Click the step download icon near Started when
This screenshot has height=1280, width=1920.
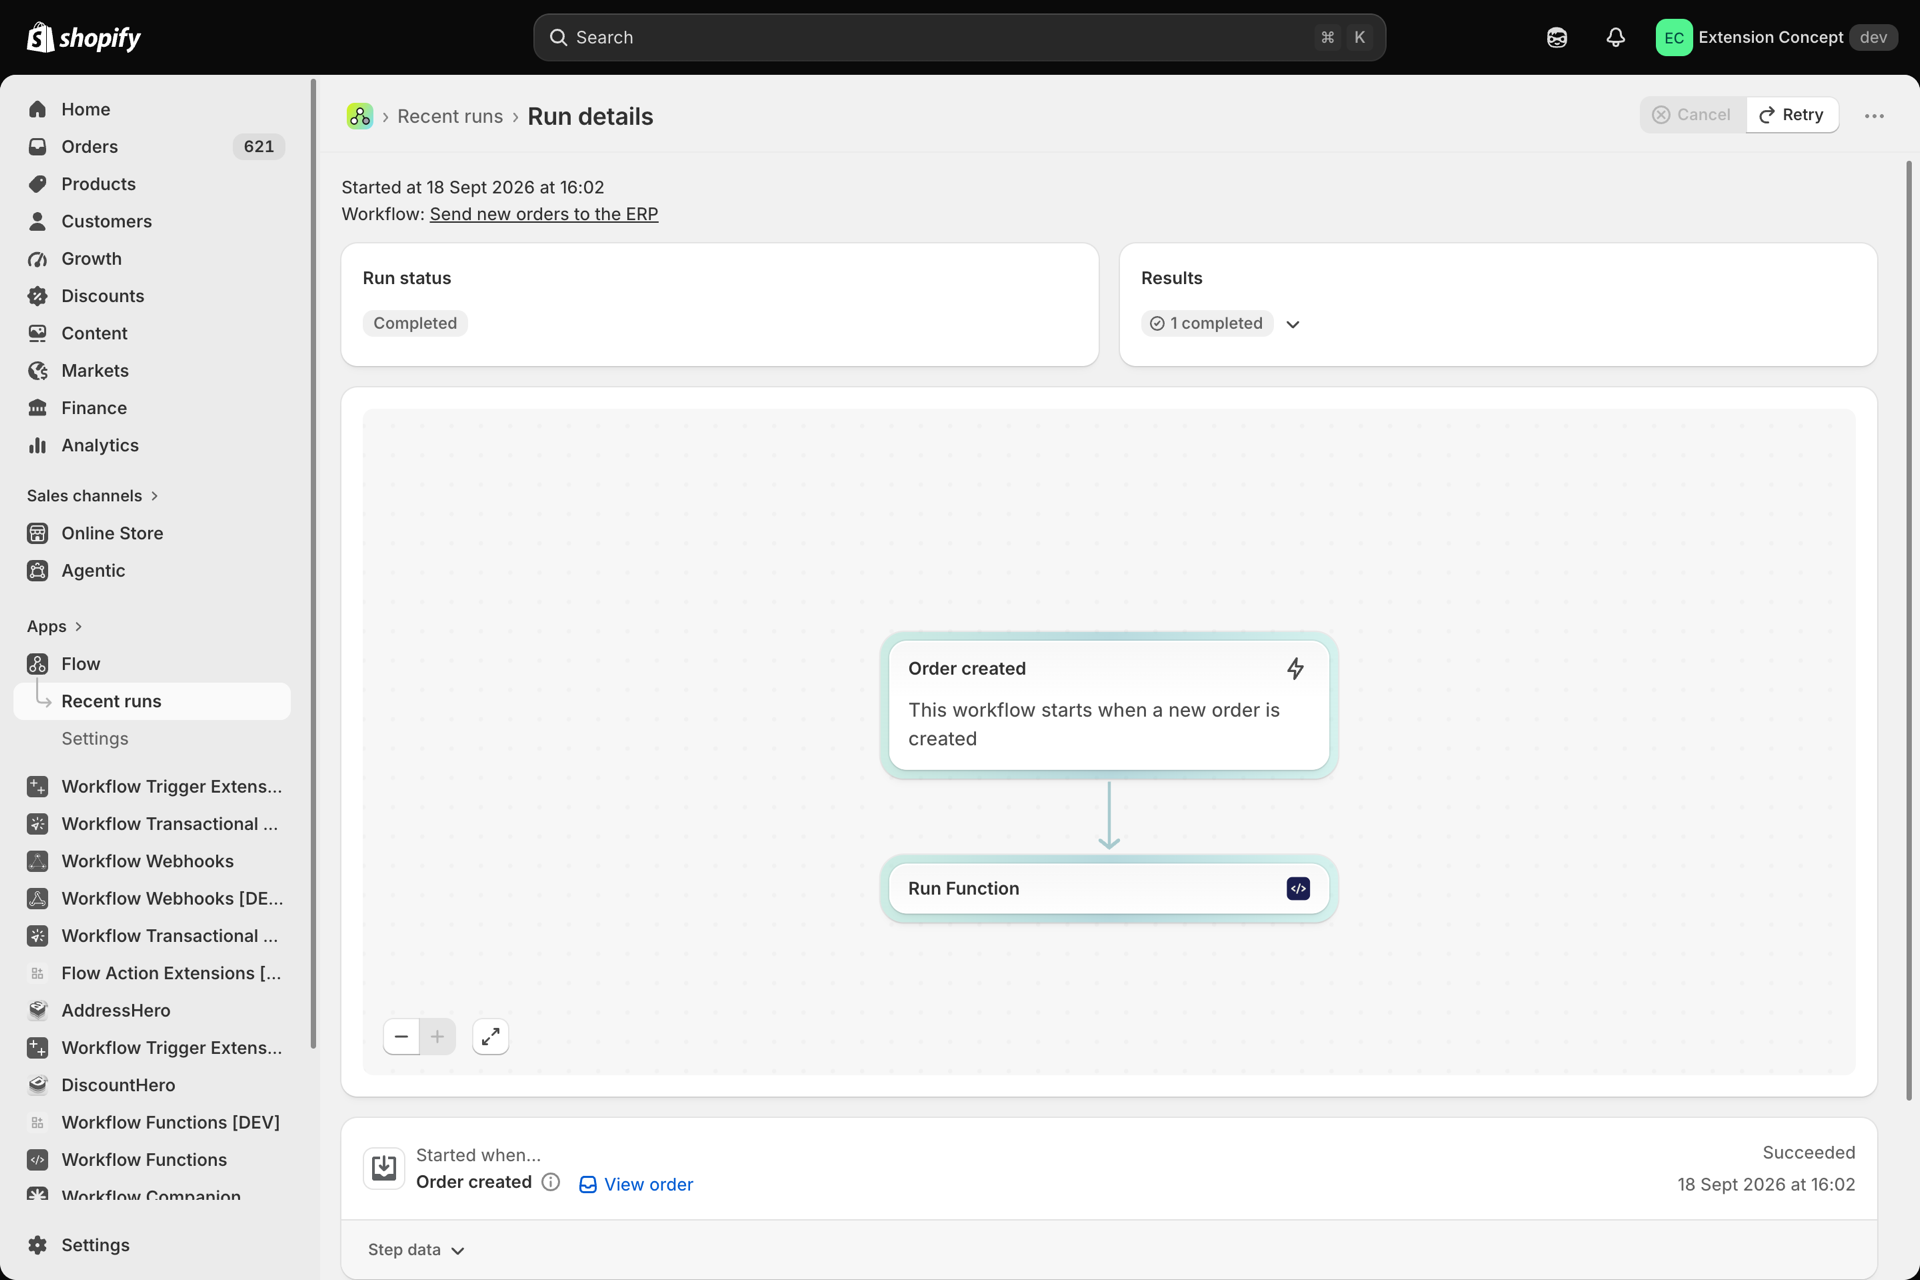pos(384,1168)
